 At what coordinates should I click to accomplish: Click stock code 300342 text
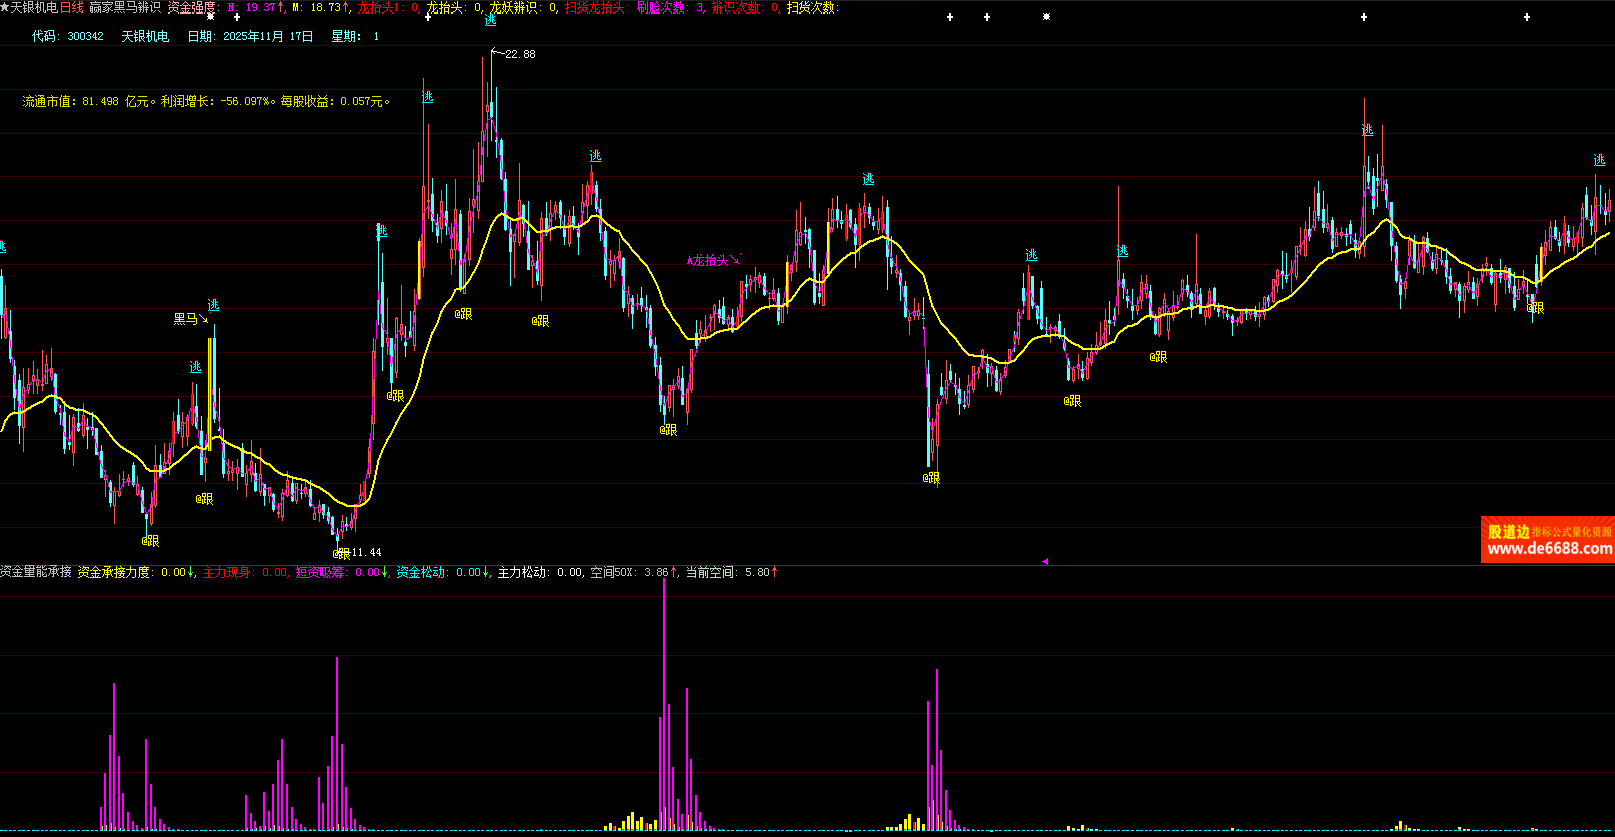(85, 36)
